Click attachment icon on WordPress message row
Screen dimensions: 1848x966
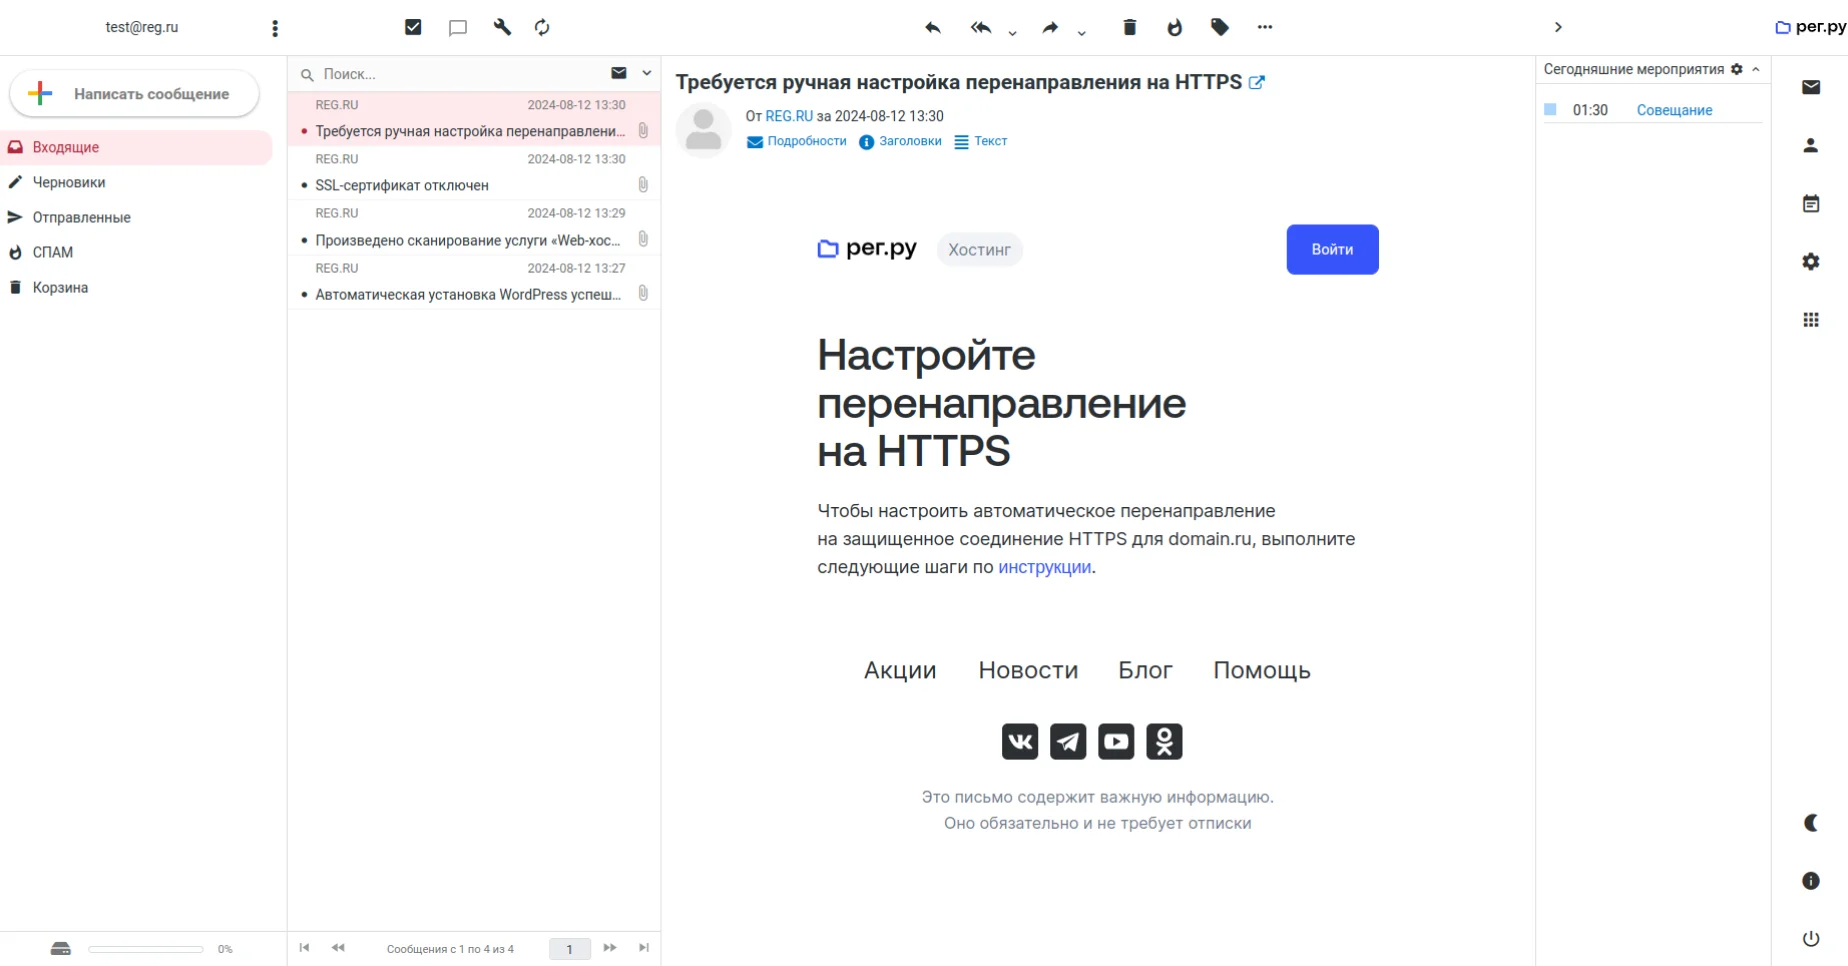643,293
